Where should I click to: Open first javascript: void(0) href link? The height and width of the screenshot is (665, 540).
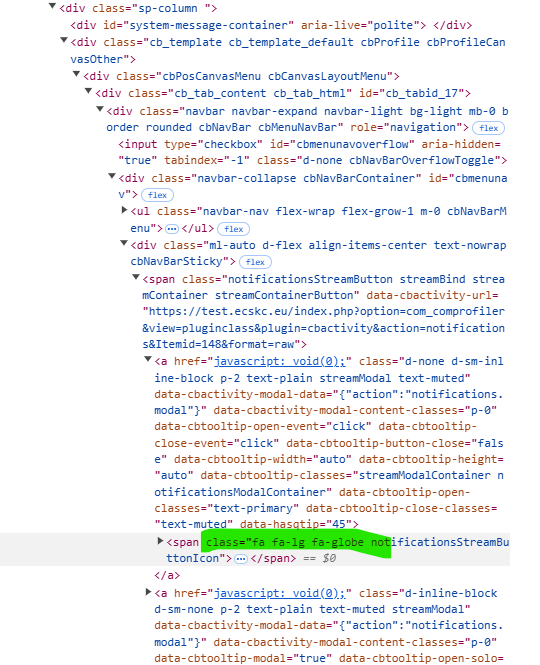point(280,361)
